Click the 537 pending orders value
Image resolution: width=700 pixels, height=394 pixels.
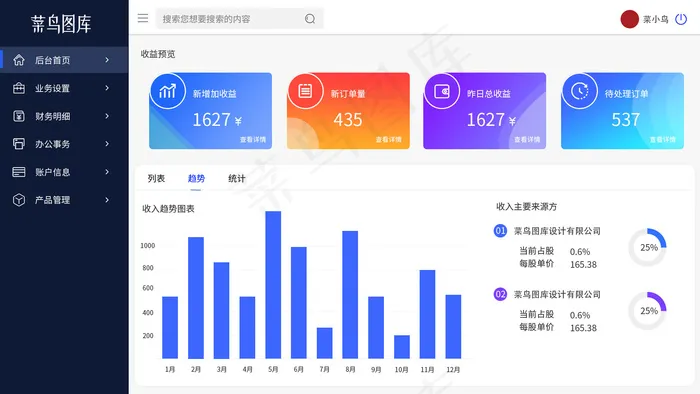625,120
